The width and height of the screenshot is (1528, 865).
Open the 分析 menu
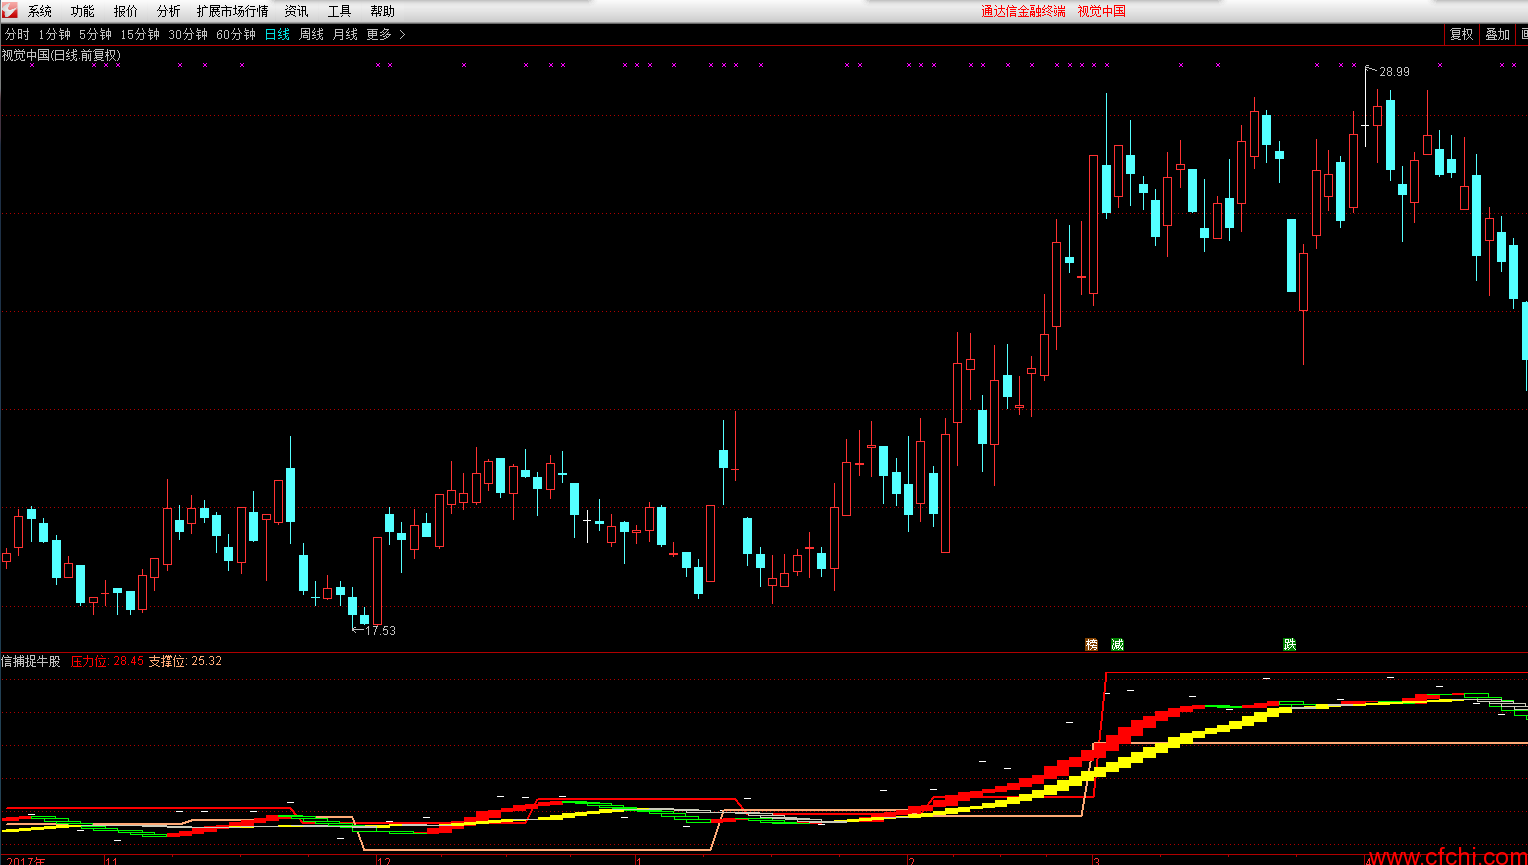[169, 11]
